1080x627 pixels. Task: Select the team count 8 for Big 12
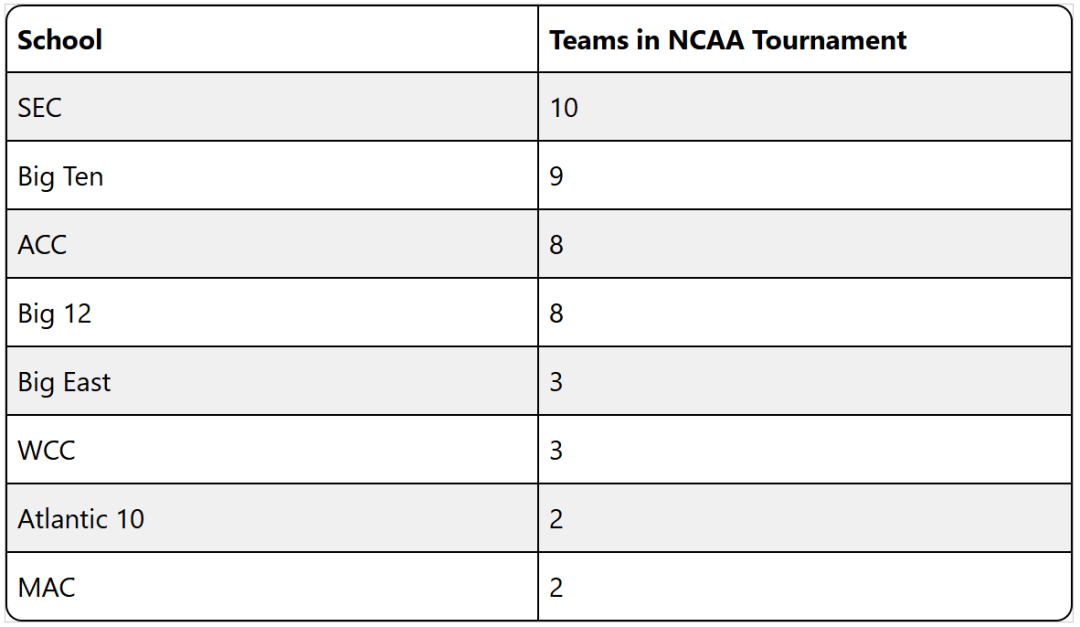click(557, 314)
